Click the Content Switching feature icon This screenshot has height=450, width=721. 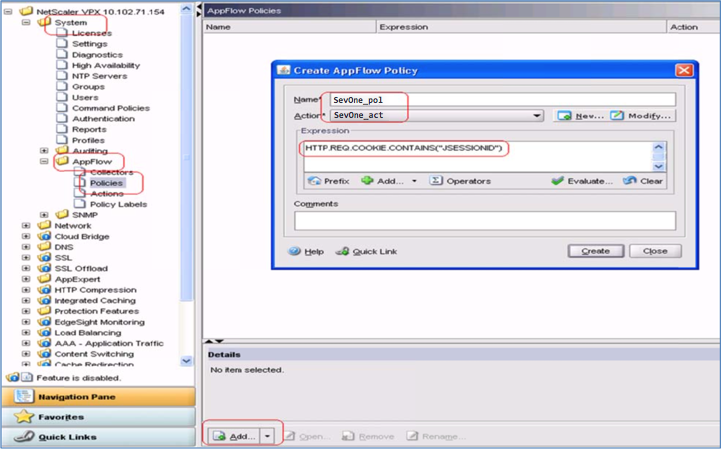[44, 353]
